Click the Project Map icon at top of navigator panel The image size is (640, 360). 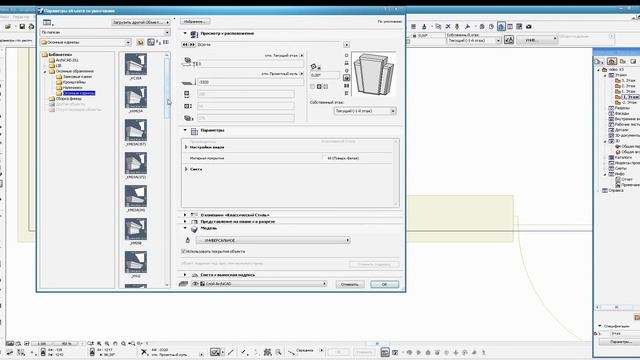pos(611,61)
